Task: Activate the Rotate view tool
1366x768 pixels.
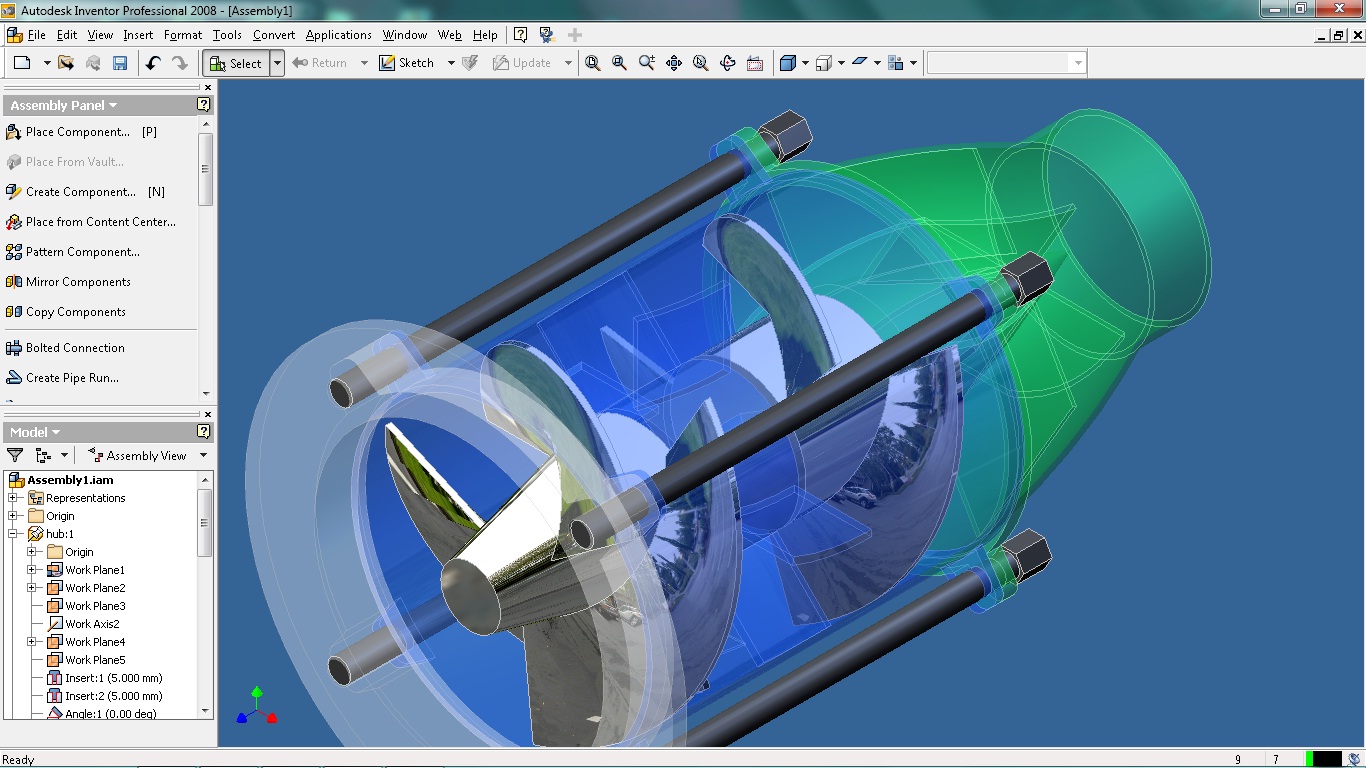Action: (728, 63)
